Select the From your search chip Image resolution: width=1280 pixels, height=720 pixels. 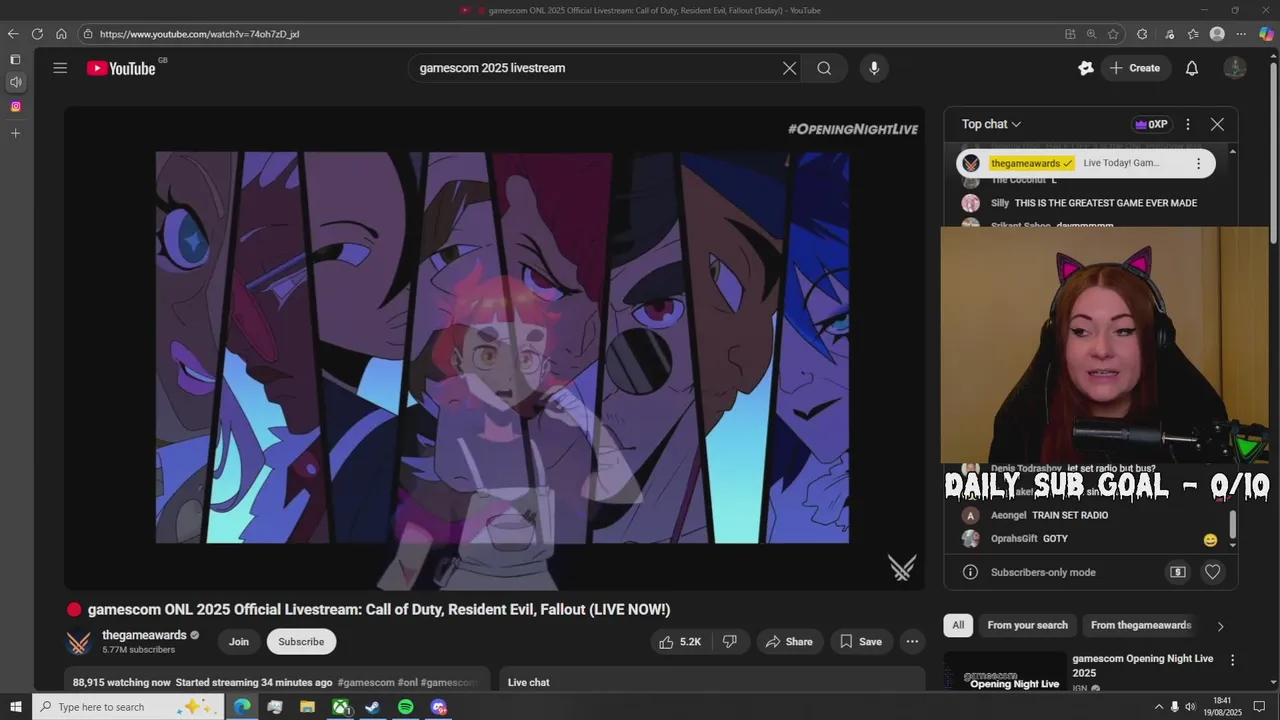tap(1027, 625)
